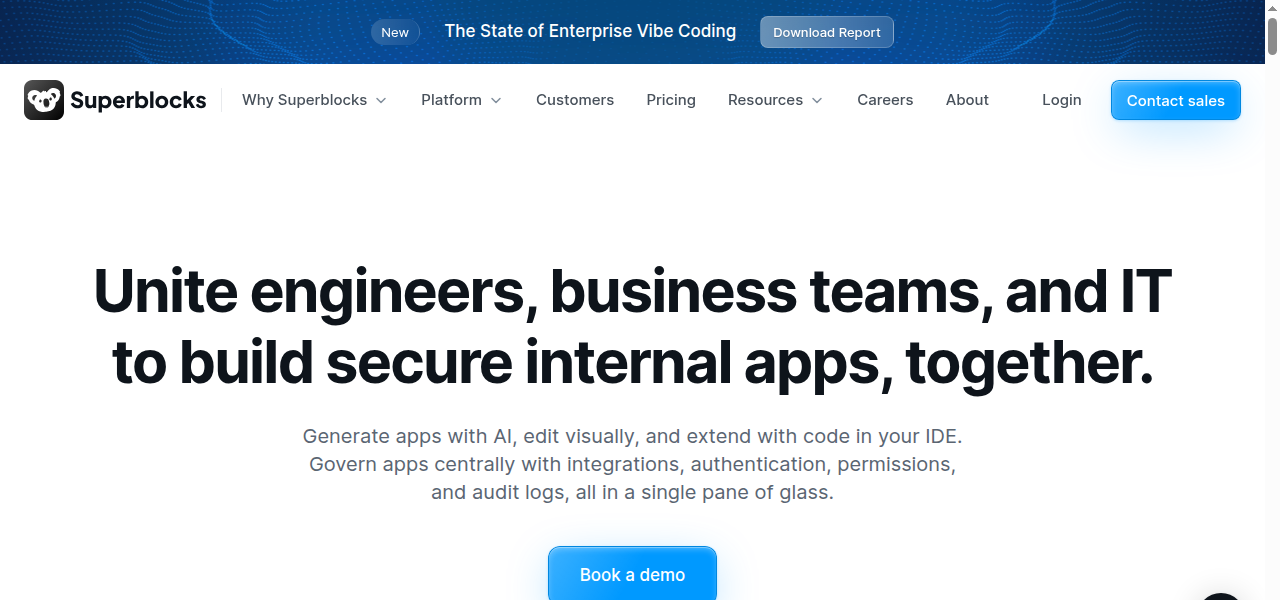
Task: Expand the Resources menu chevron
Action: click(817, 101)
